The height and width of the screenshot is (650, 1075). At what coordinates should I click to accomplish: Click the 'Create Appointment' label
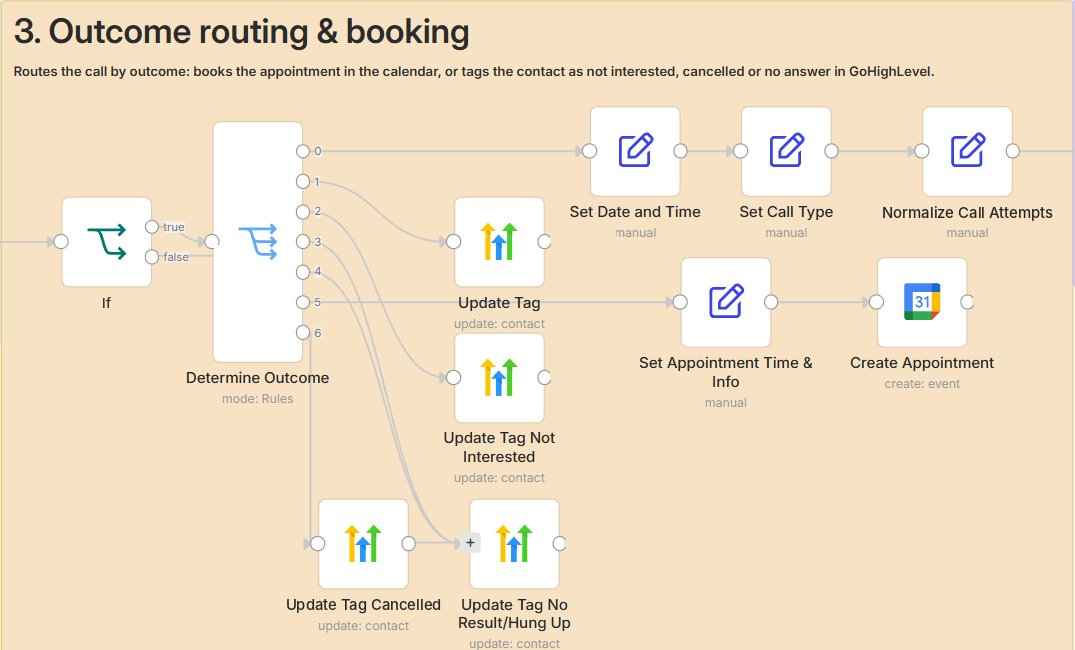tap(921, 363)
